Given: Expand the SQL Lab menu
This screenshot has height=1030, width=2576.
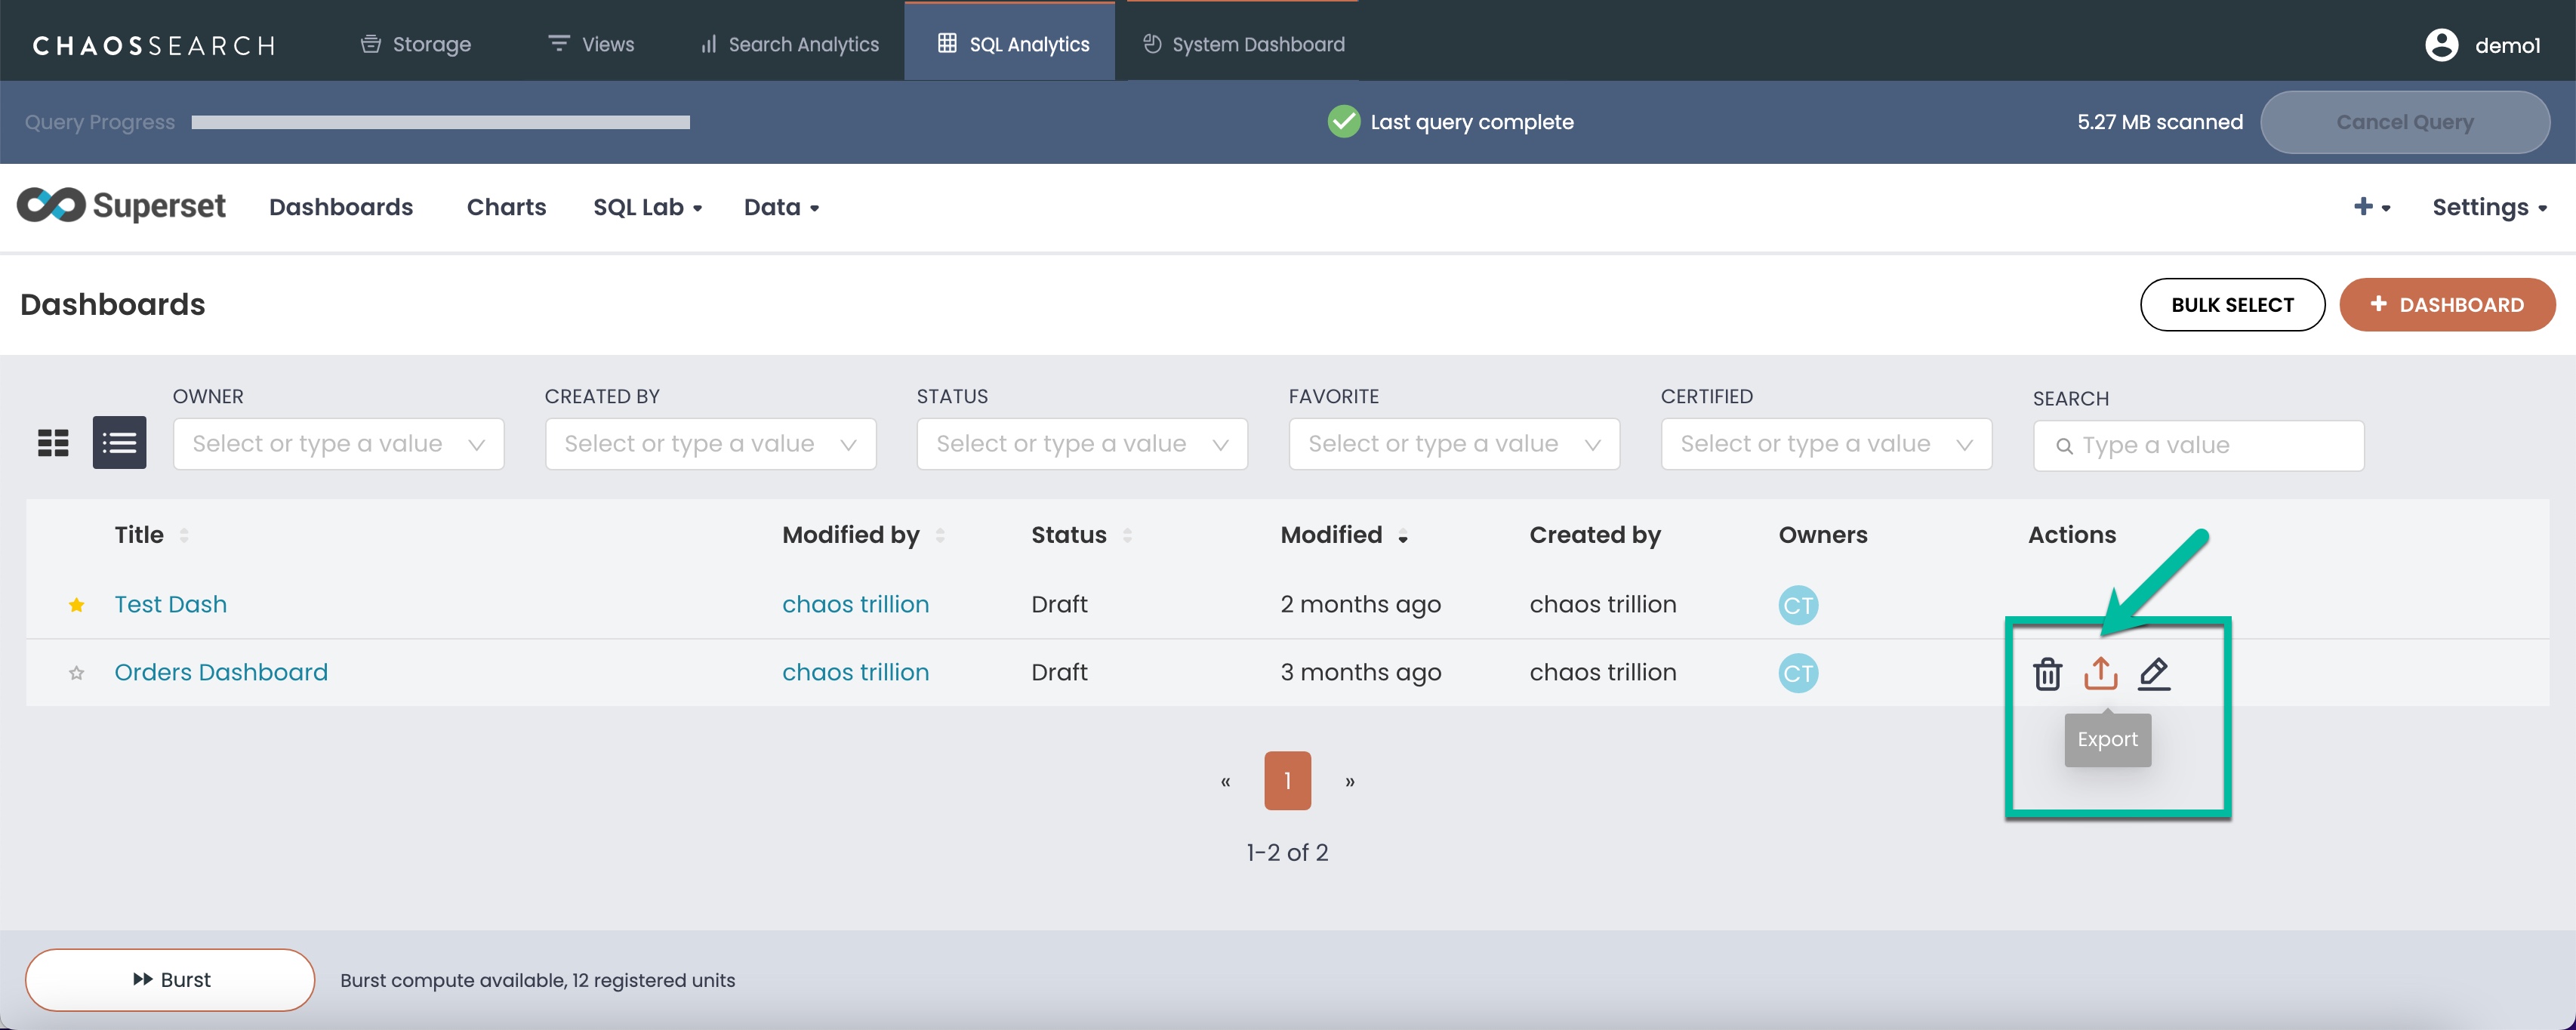Looking at the screenshot, I should tap(647, 207).
